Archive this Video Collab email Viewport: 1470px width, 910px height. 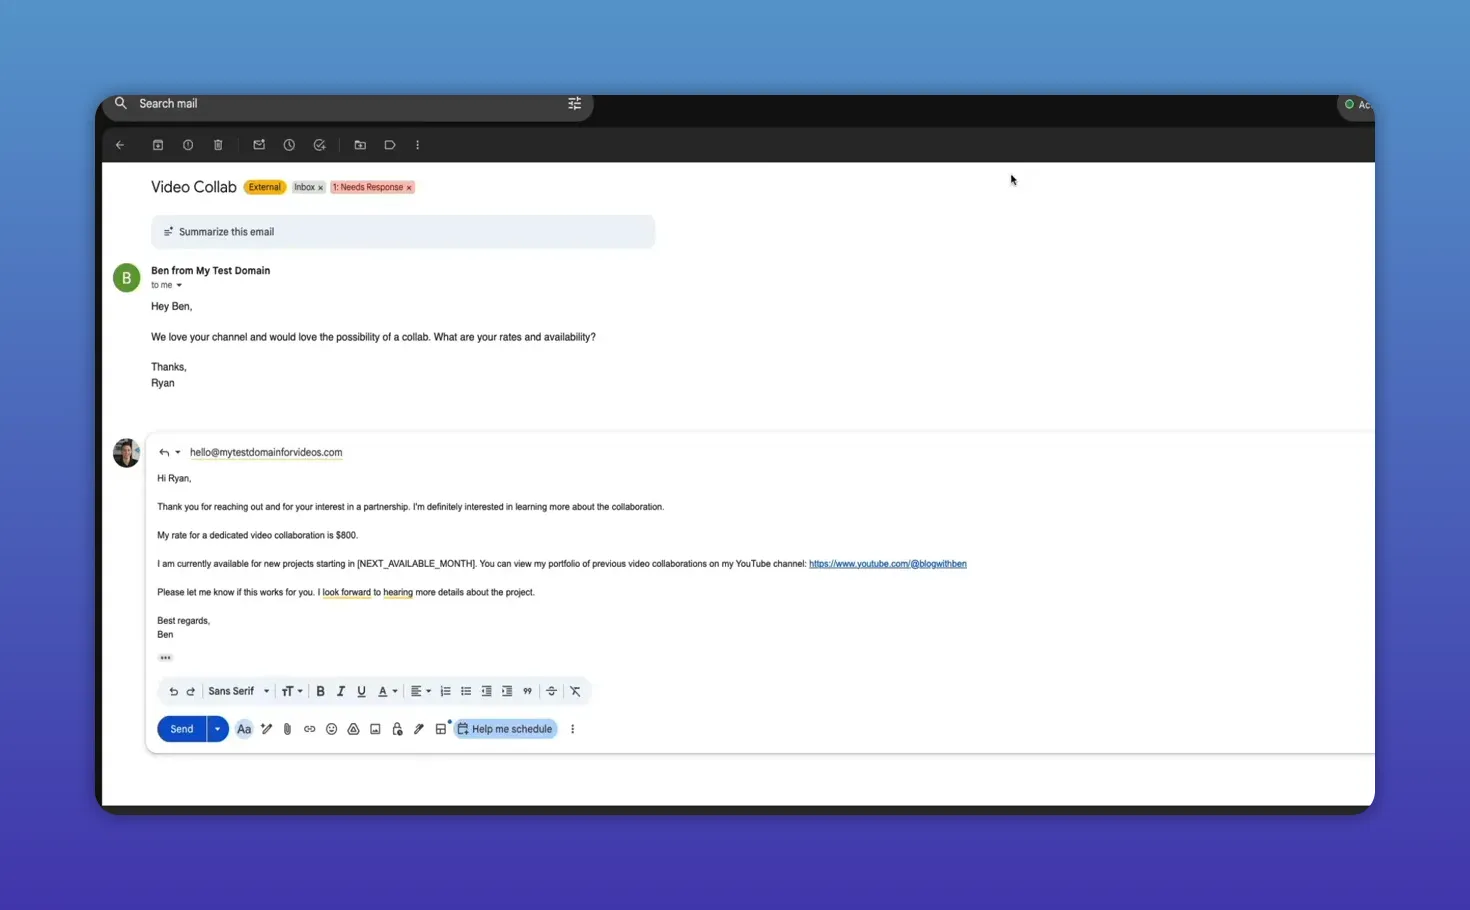tap(158, 145)
